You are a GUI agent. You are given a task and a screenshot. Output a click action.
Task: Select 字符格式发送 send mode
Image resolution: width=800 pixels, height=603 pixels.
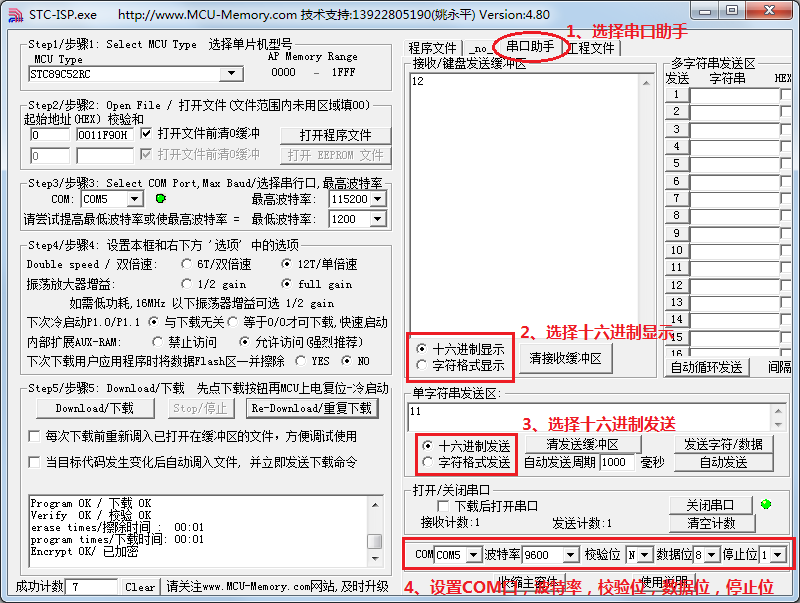coord(427,462)
